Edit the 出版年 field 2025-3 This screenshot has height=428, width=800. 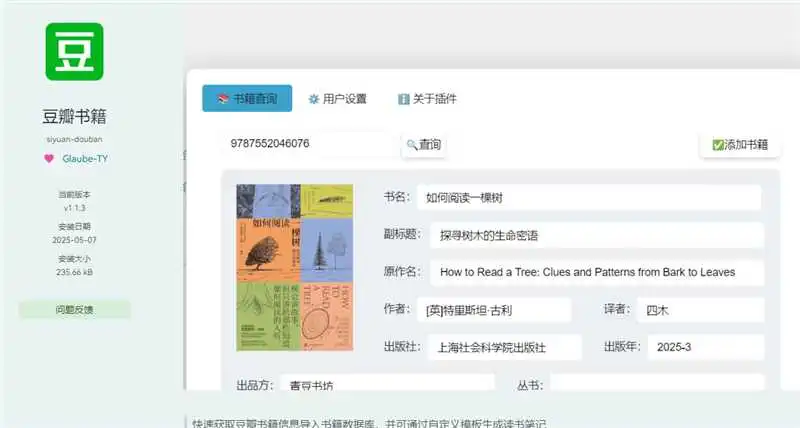pyautogui.click(x=706, y=347)
